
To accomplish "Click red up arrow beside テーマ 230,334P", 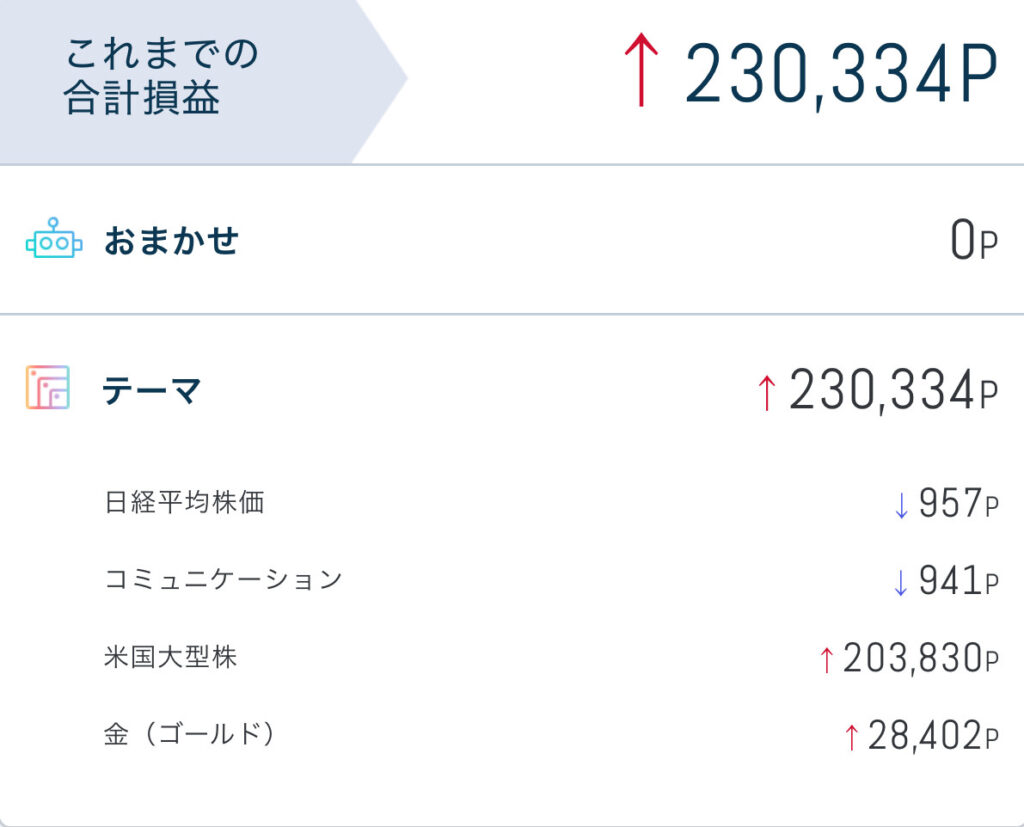I will point(767,393).
